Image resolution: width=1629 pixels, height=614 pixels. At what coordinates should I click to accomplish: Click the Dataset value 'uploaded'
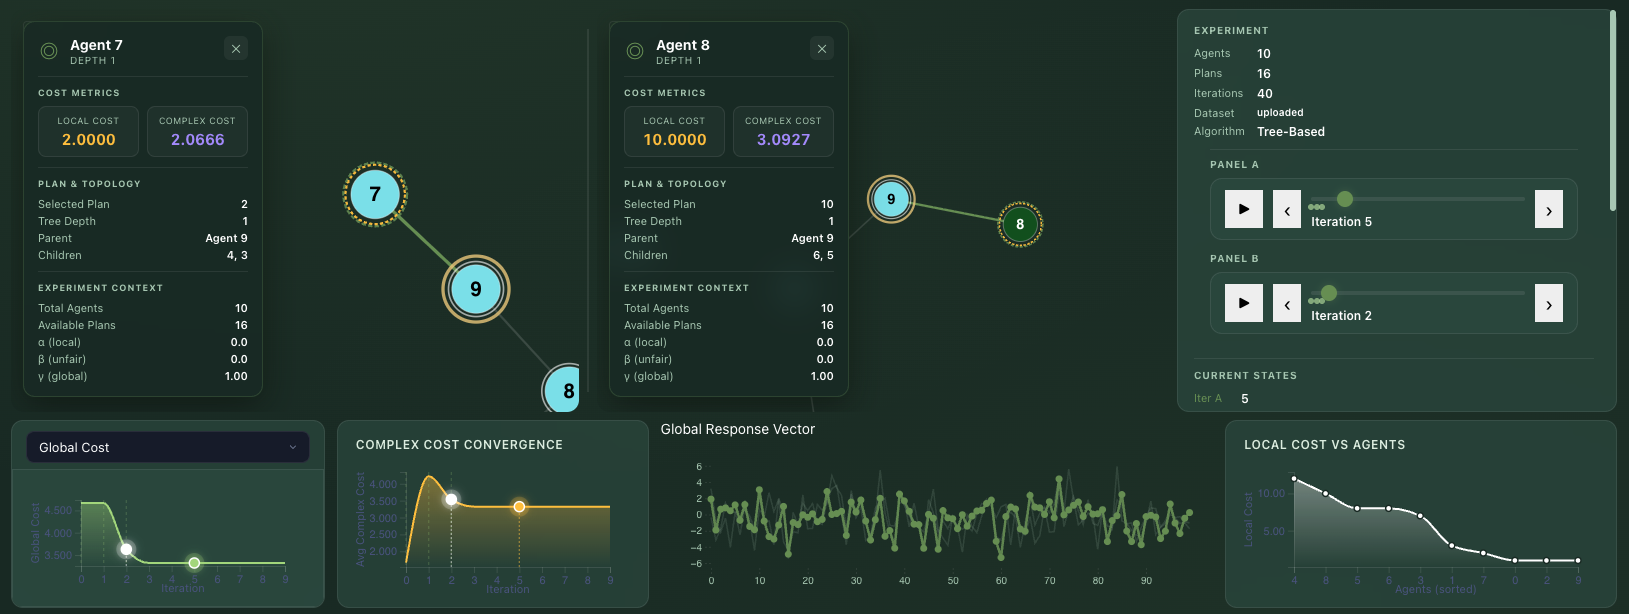tap(1280, 113)
